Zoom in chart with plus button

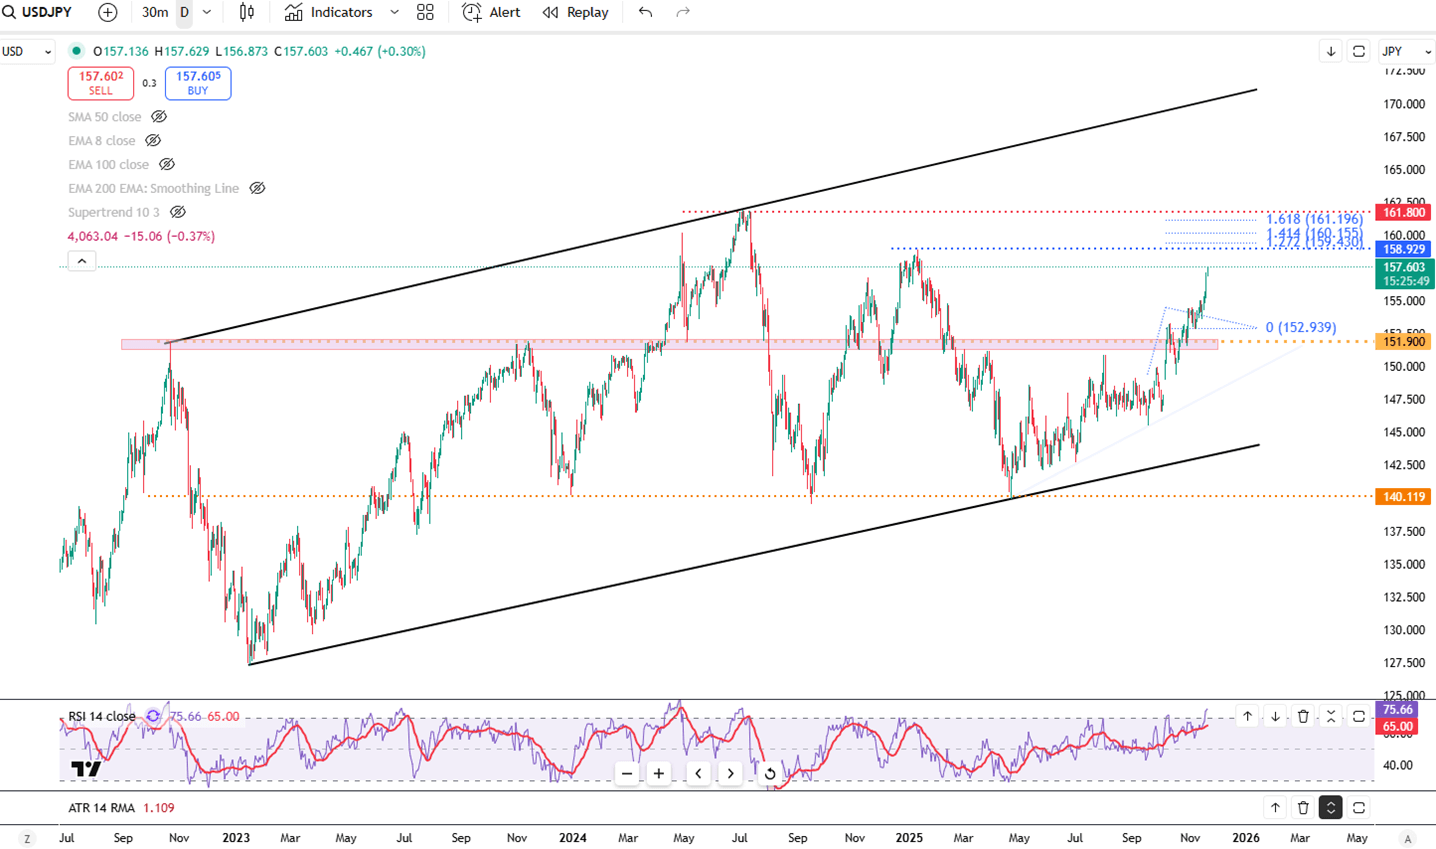[659, 773]
